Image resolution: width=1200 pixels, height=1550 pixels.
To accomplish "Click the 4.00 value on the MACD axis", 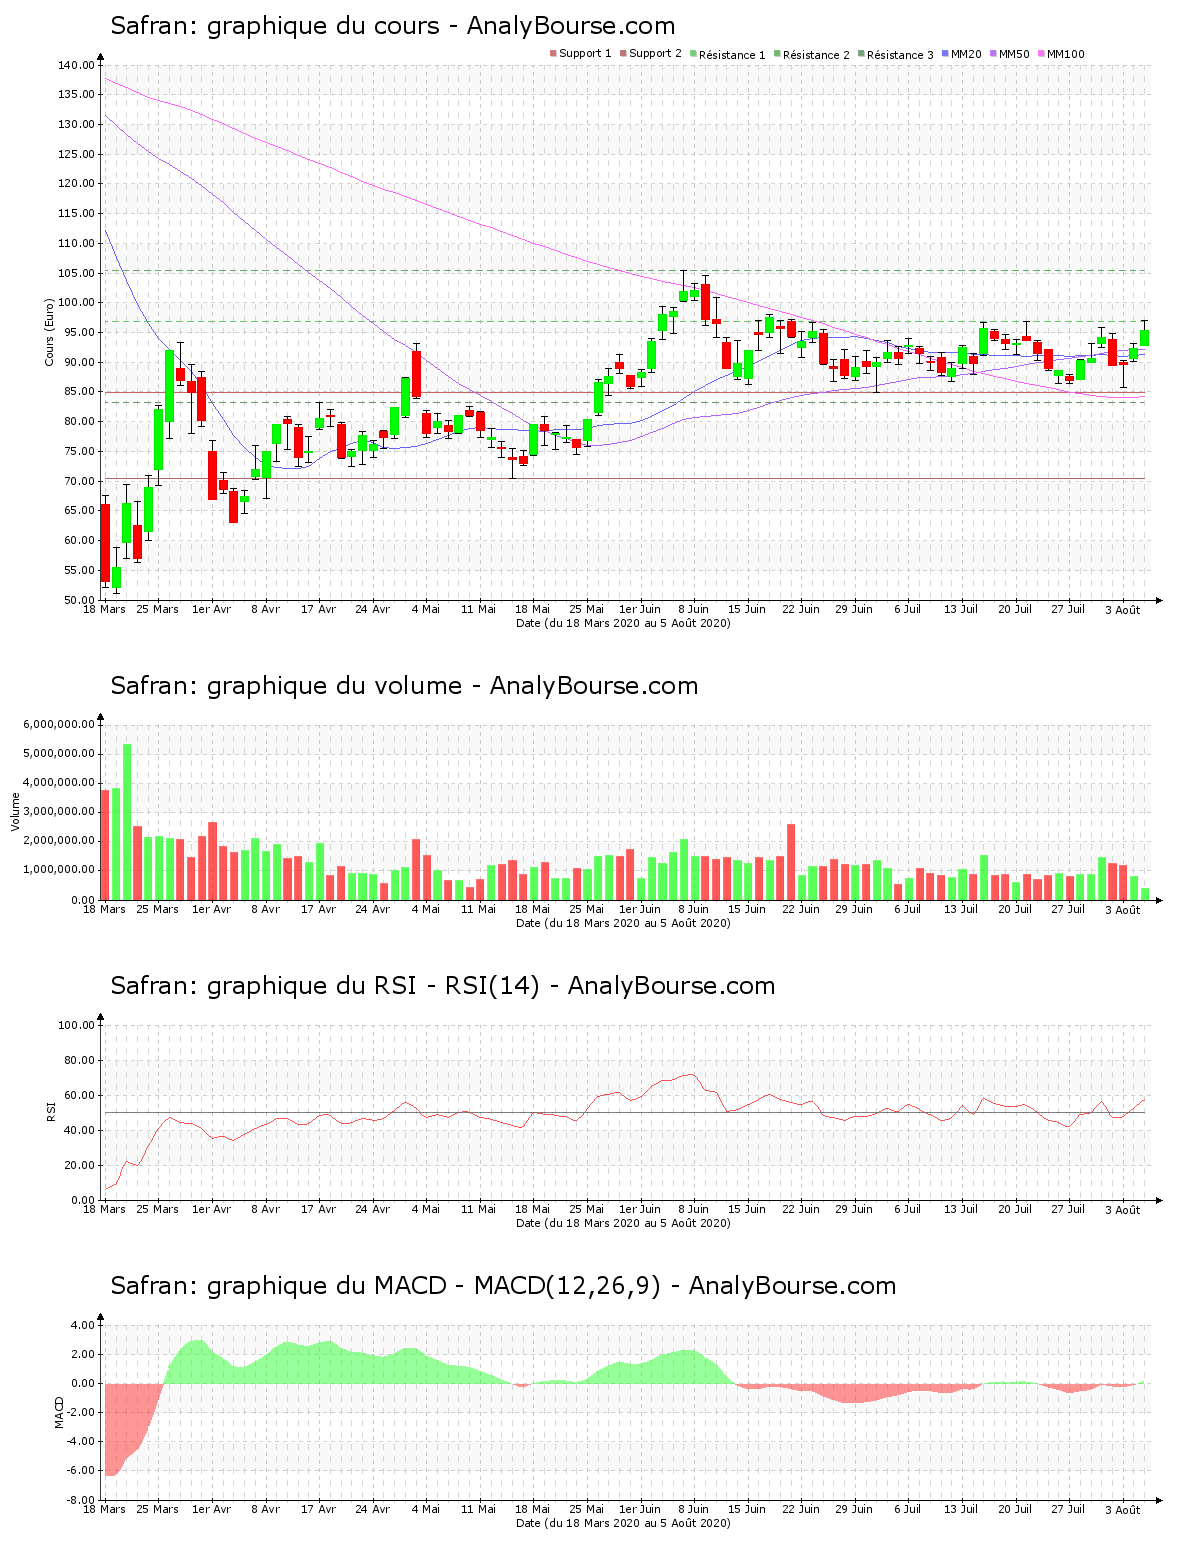I will [83, 1325].
